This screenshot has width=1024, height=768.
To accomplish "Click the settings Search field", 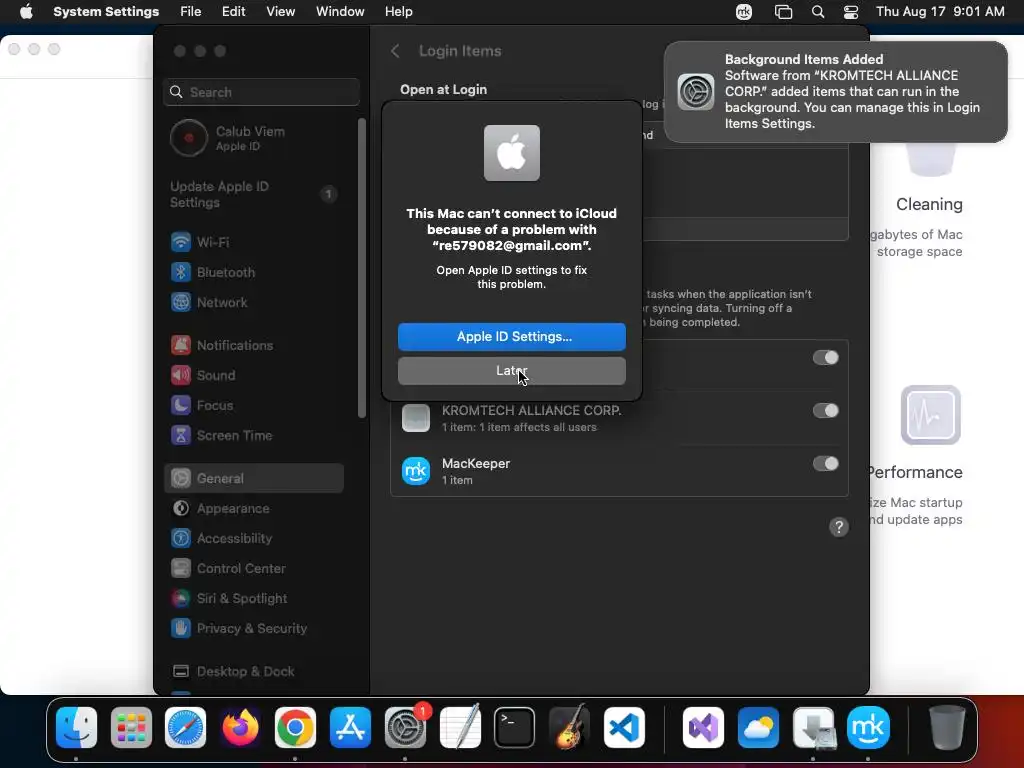I will click(x=261, y=92).
